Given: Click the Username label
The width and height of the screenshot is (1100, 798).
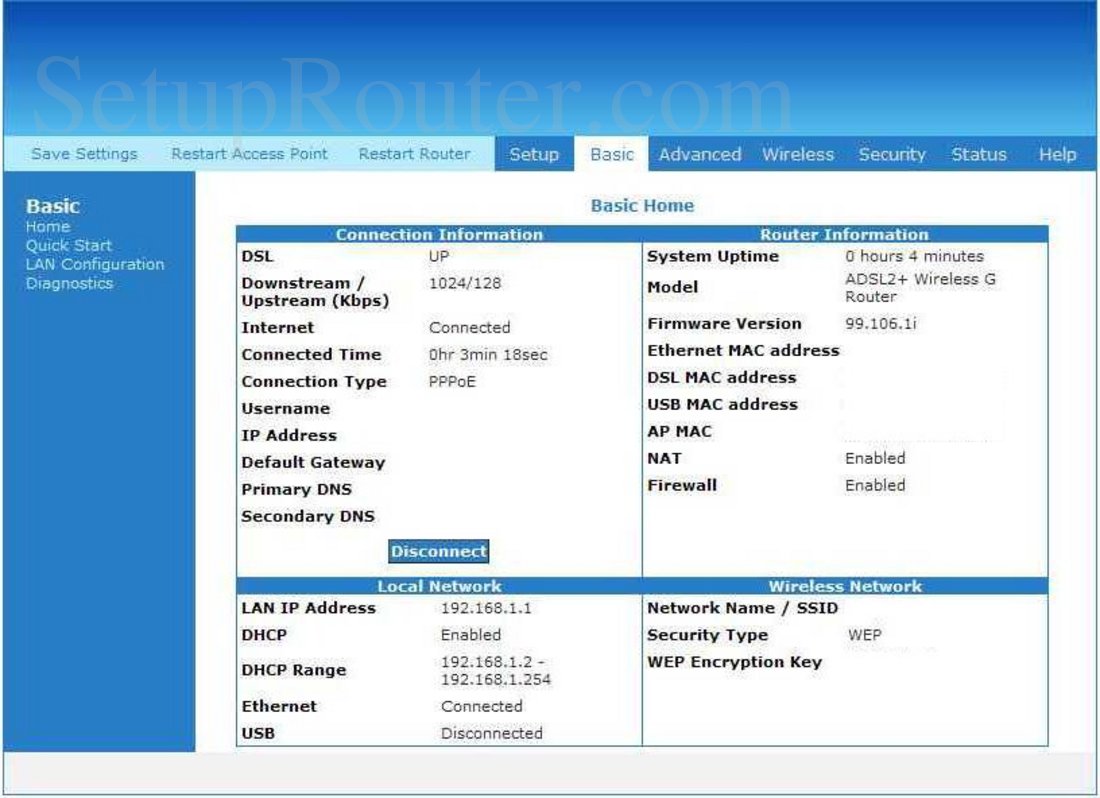Looking at the screenshot, I should click(286, 408).
